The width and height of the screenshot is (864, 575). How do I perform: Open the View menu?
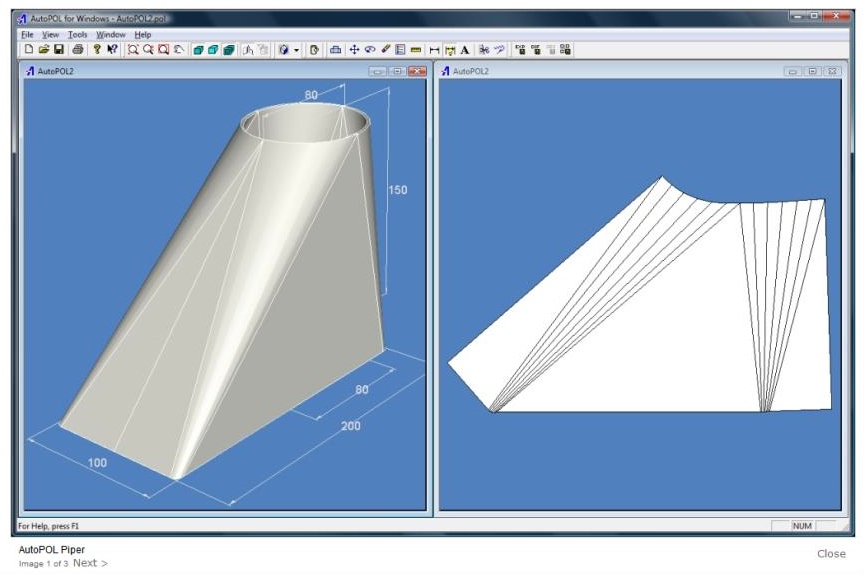(50, 34)
